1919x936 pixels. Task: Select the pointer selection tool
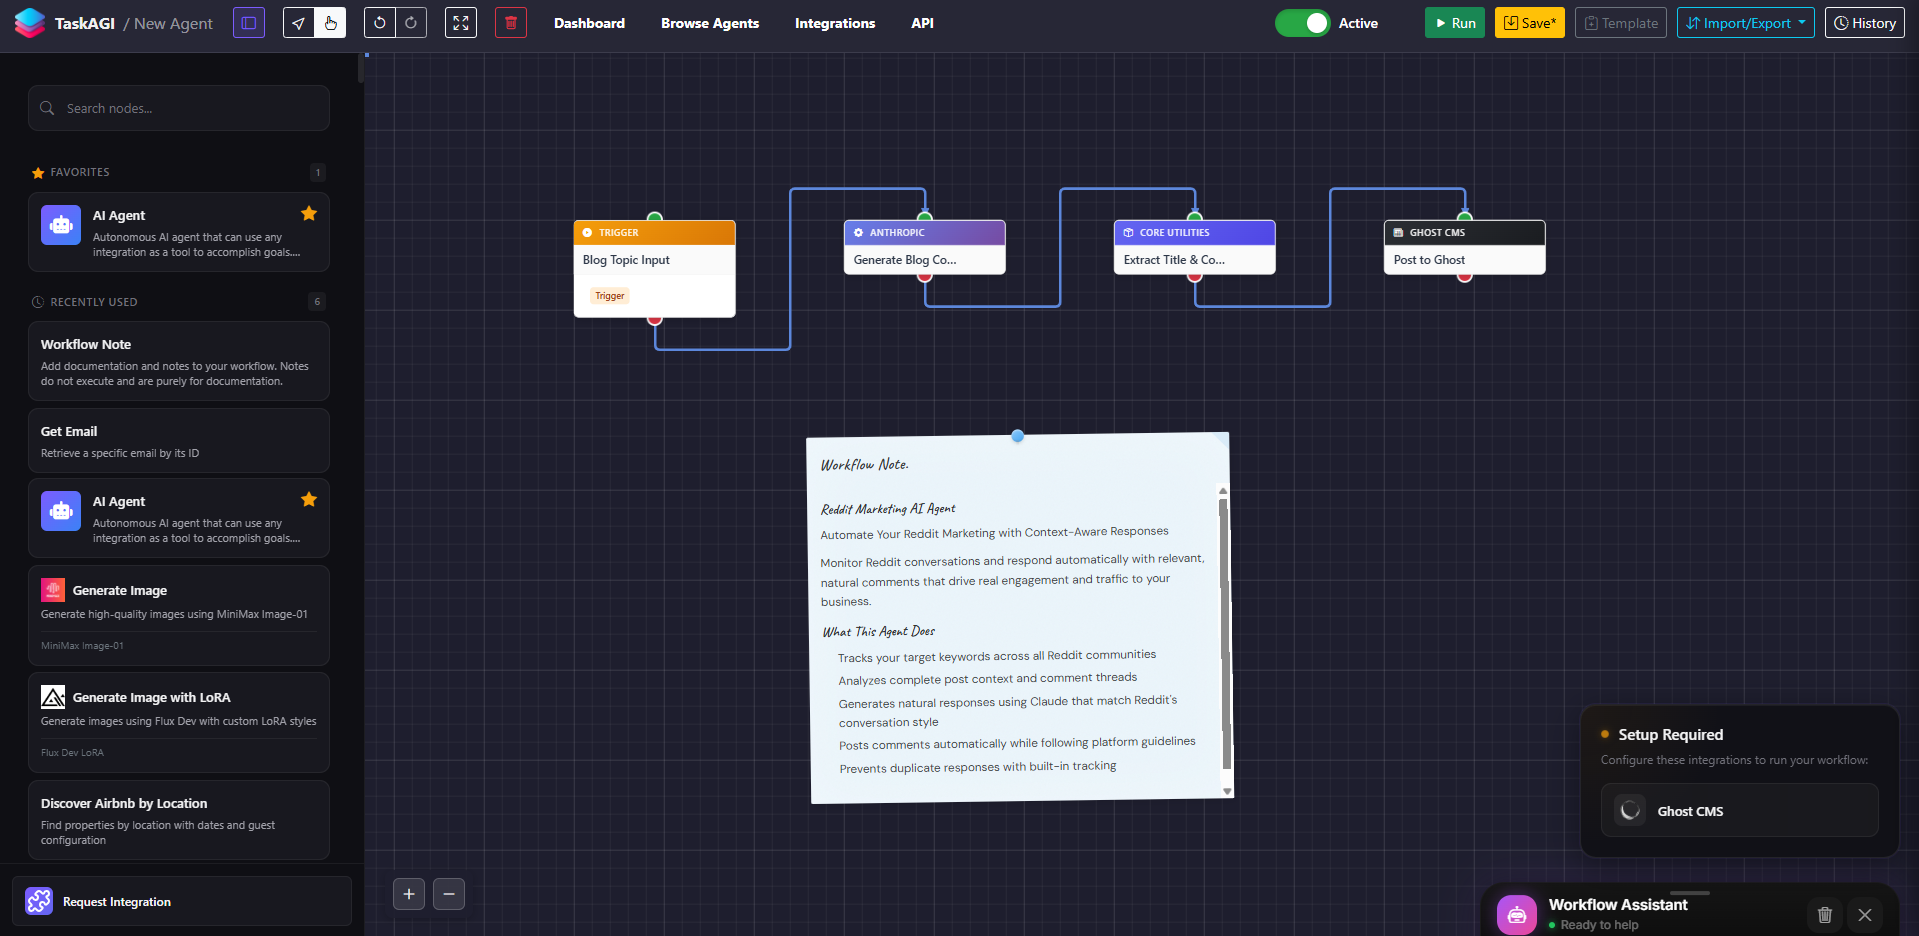[x=297, y=22]
